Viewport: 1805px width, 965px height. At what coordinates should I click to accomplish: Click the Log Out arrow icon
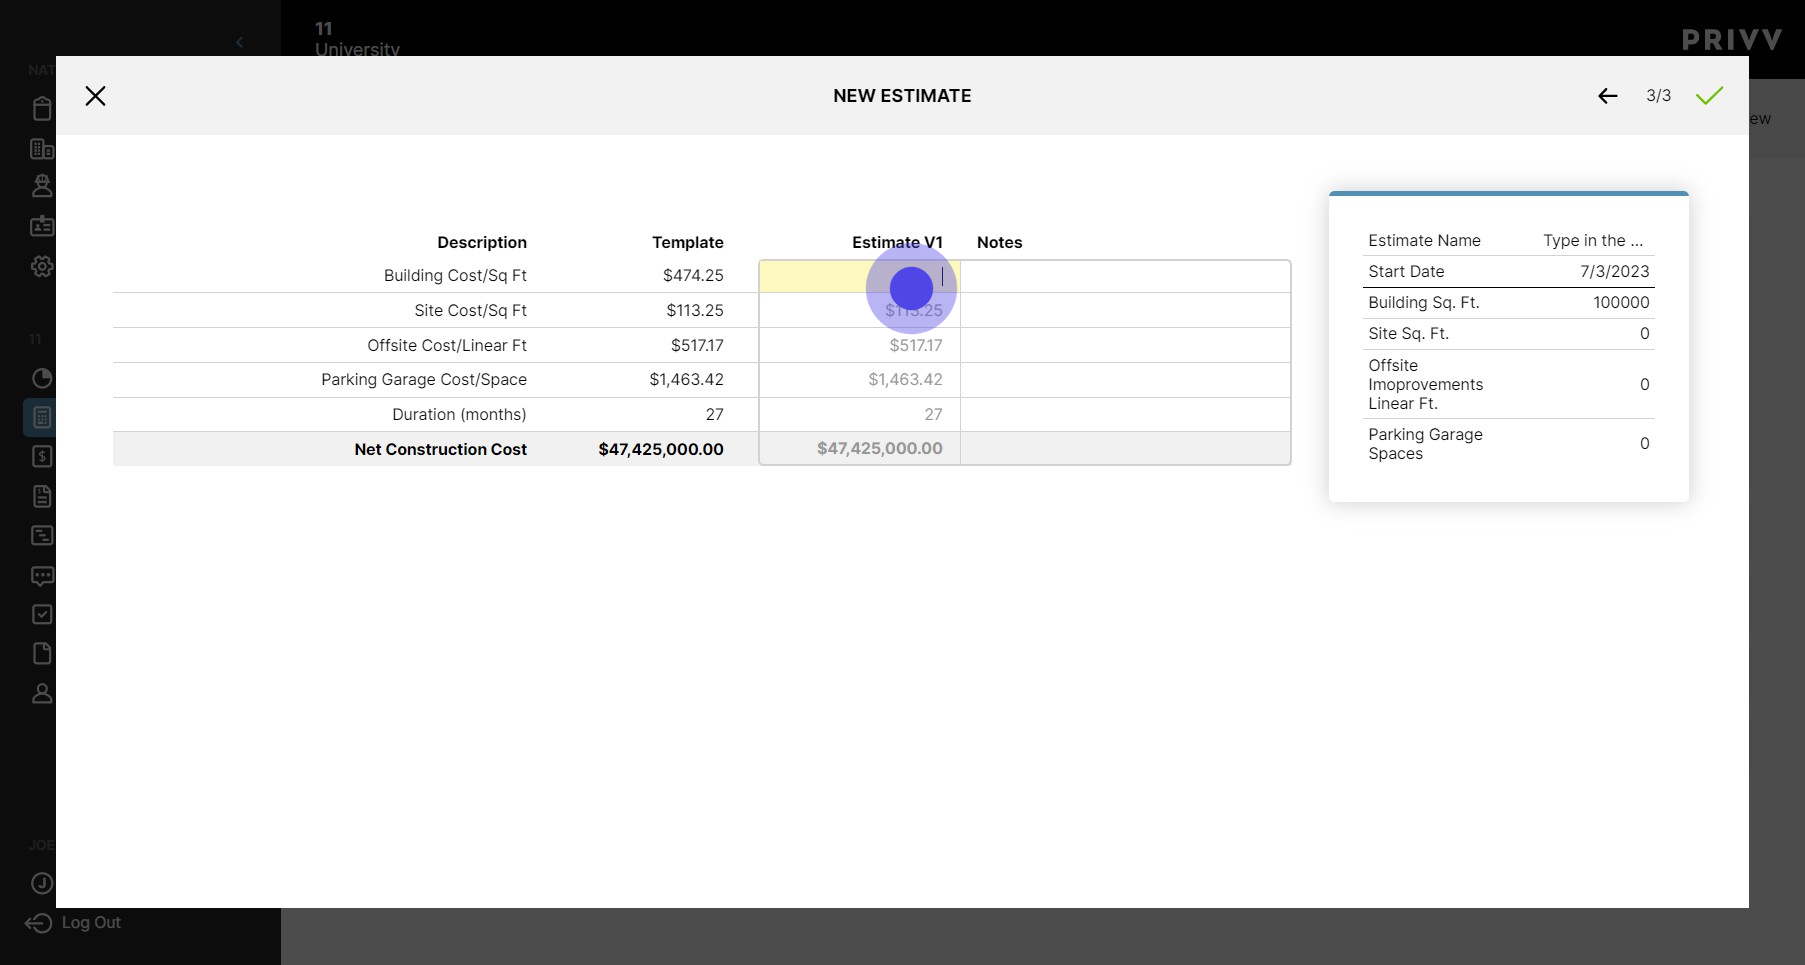click(38, 923)
